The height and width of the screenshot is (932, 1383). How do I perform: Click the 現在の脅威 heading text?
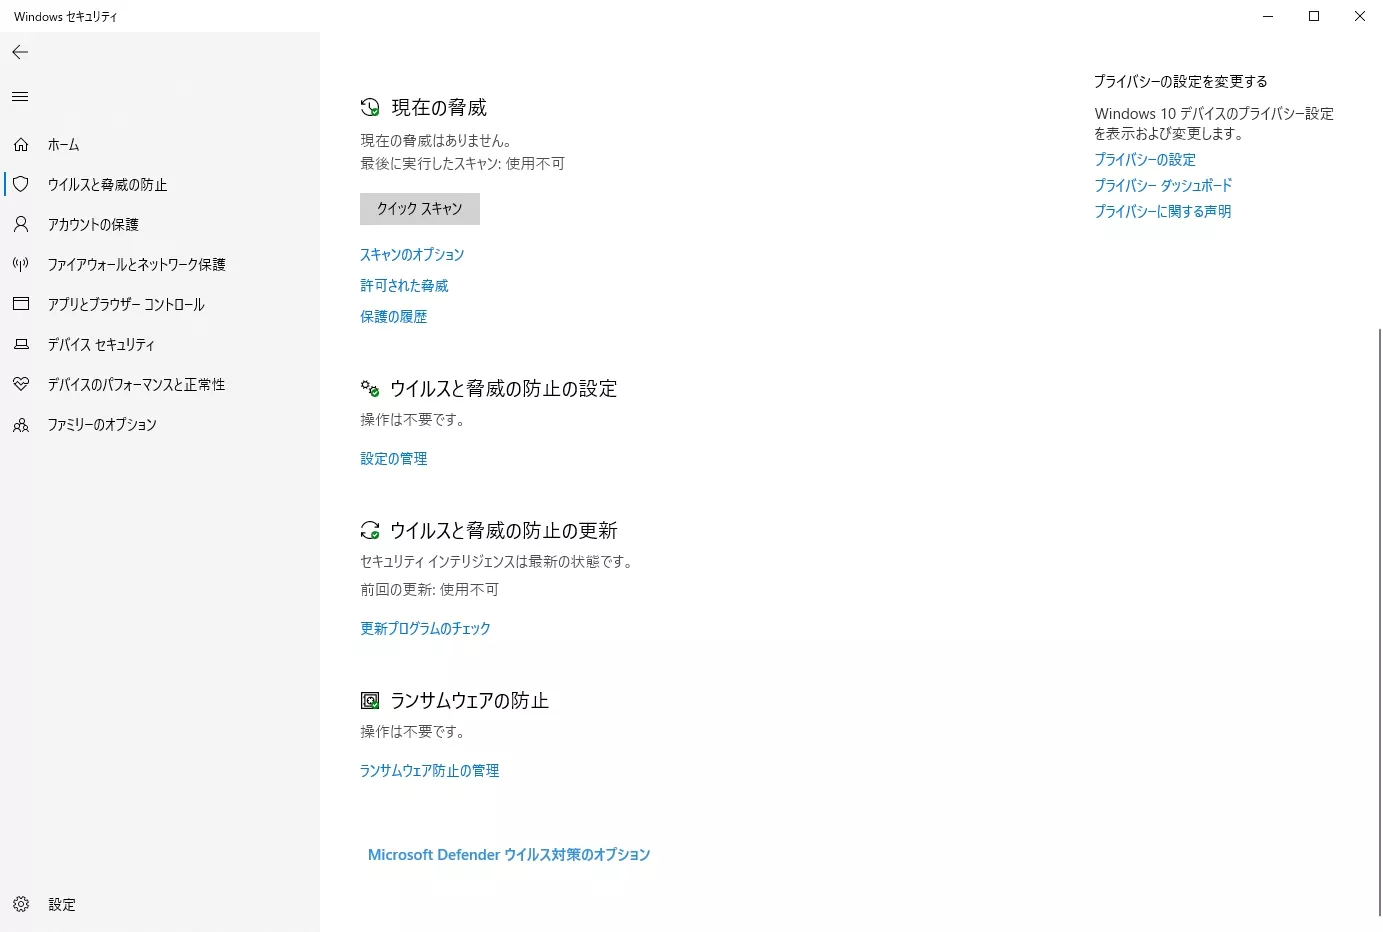tap(439, 108)
